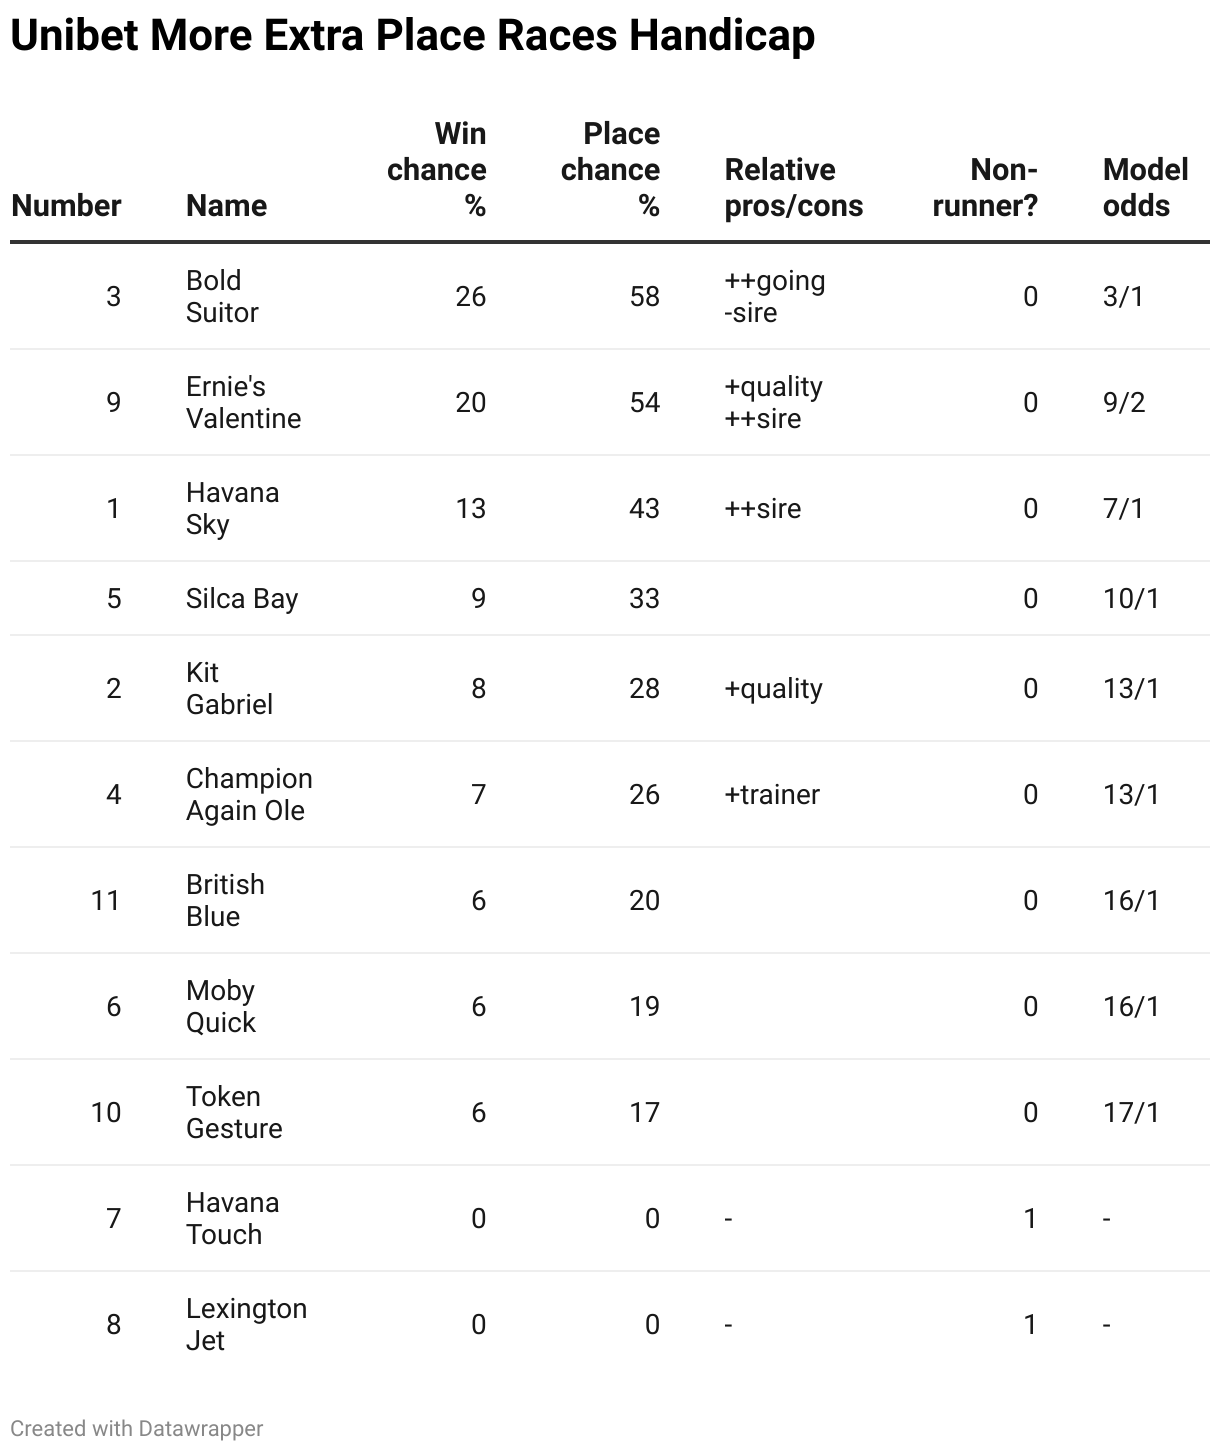
Task: Select the British Blue row name
Action: pyautogui.click(x=225, y=900)
